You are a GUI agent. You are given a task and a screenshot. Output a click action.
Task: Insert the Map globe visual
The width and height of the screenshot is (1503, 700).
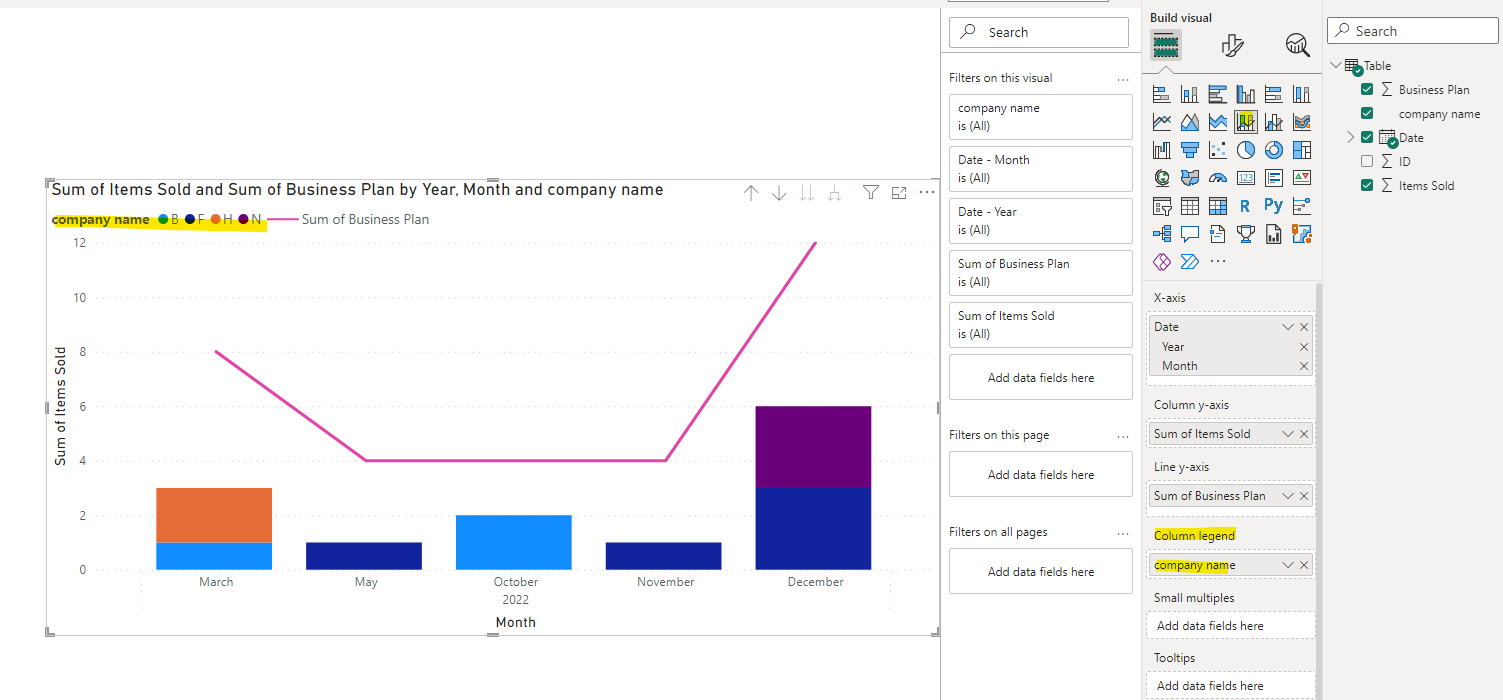point(1162,178)
